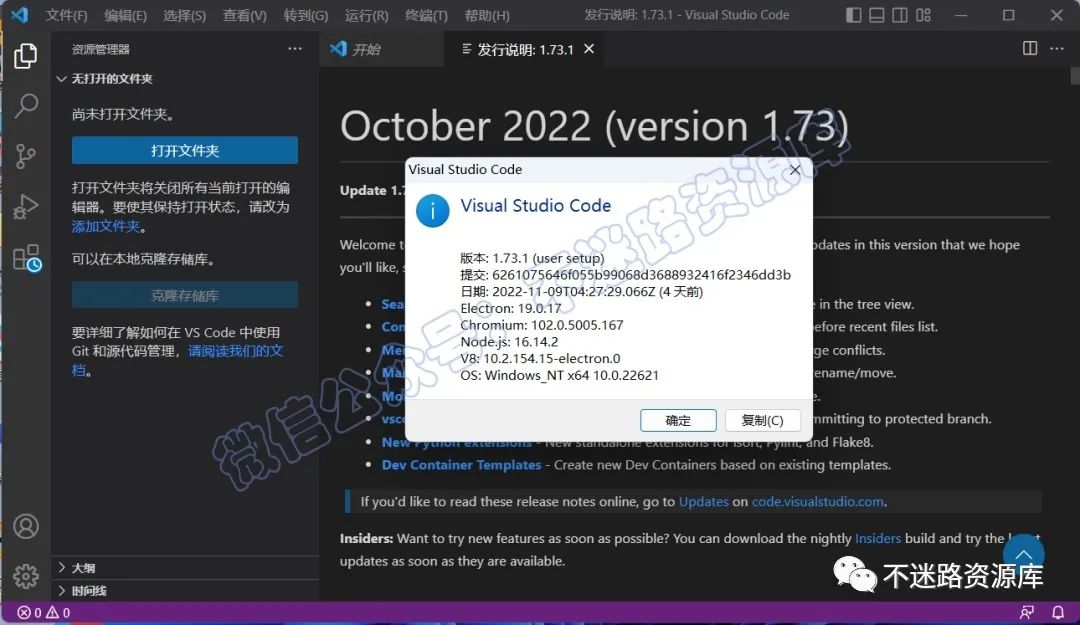The image size is (1080, 625).
Task: Select the 发行说明: 1.73.1 tab
Action: click(x=526, y=49)
